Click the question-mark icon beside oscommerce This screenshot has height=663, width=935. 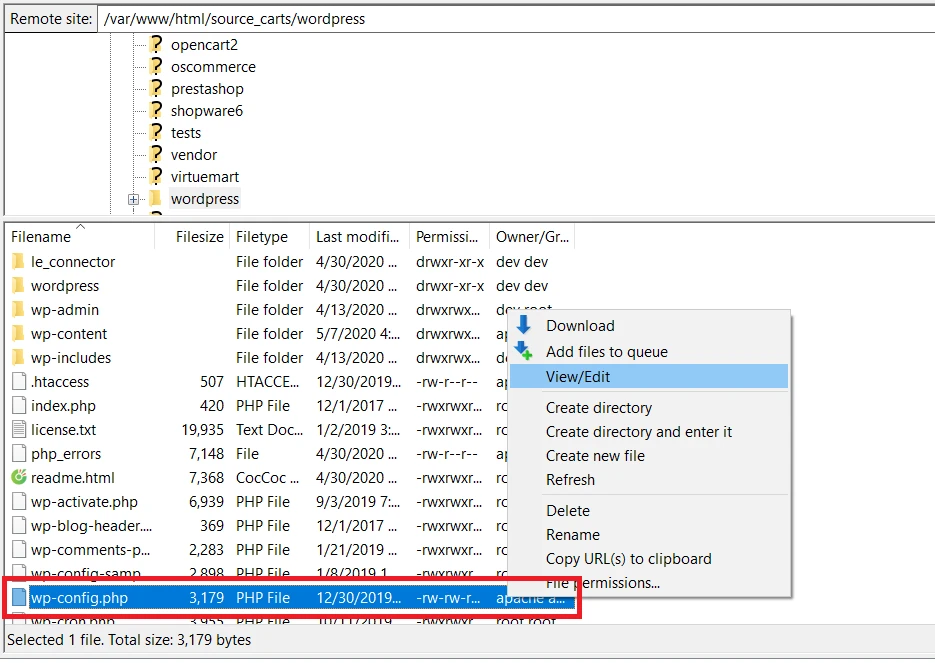(156, 66)
